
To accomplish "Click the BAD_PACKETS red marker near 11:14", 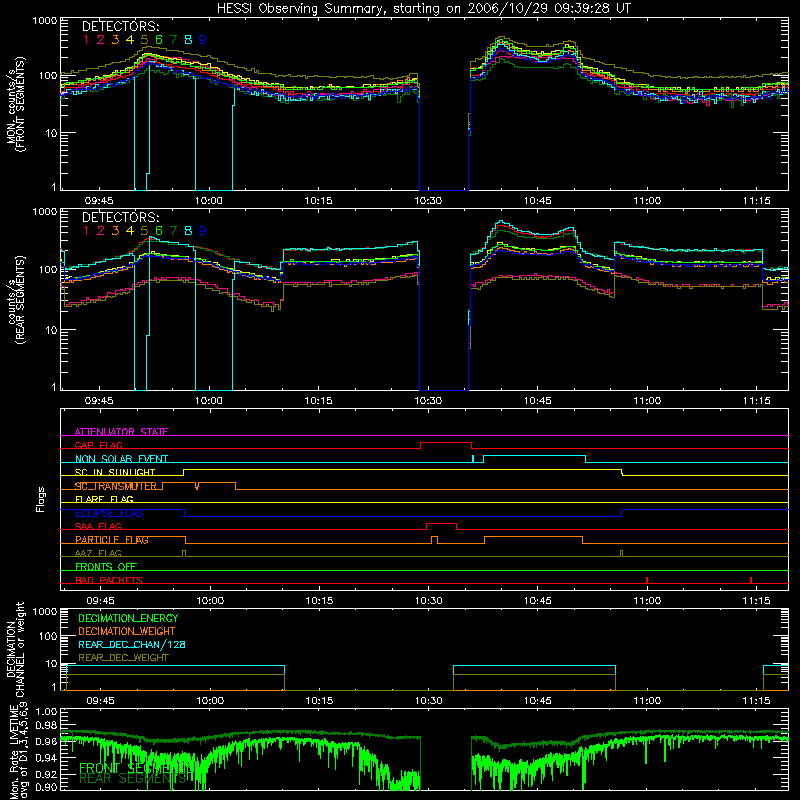I will (x=751, y=580).
